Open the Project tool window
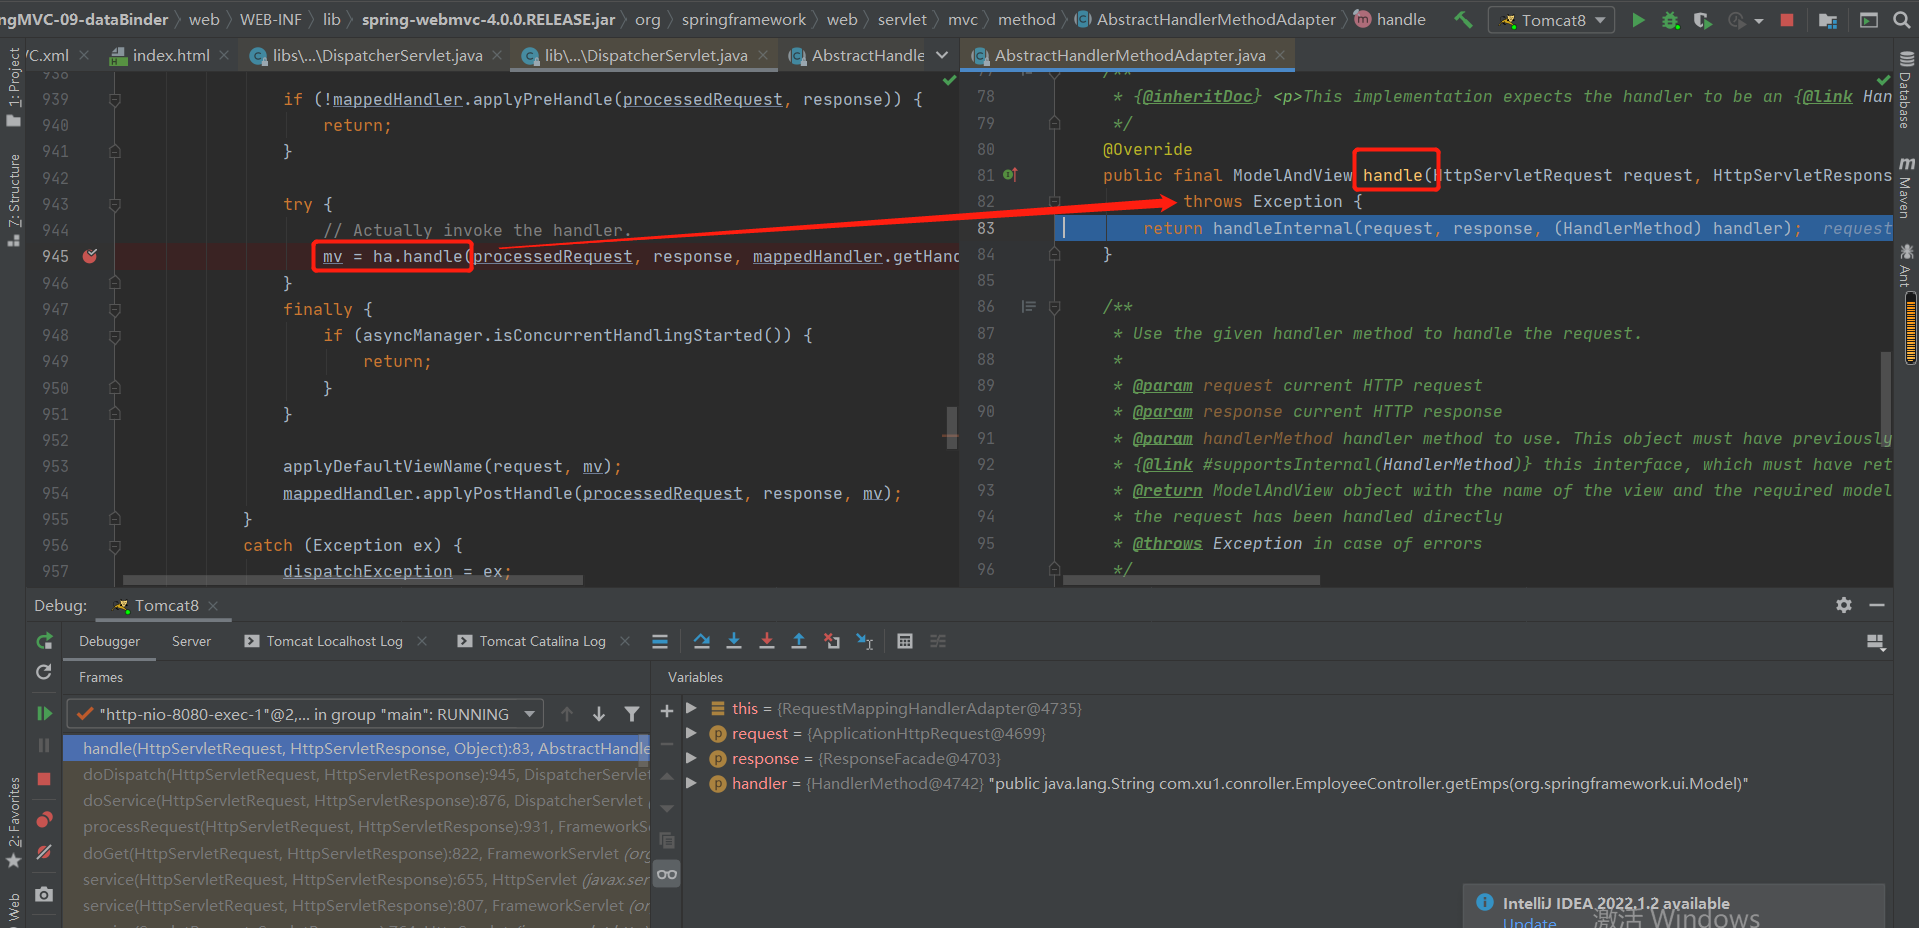1919x928 pixels. click(x=14, y=85)
